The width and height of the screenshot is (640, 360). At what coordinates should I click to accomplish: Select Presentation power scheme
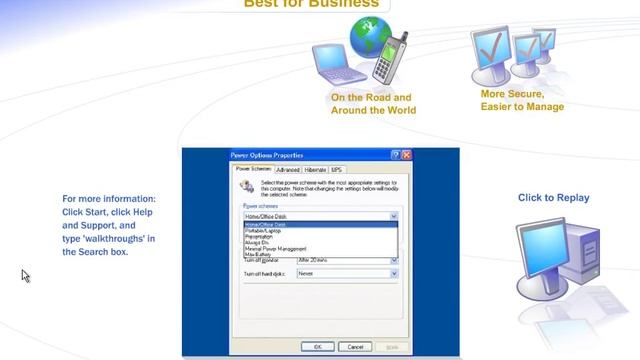[x=320, y=237]
